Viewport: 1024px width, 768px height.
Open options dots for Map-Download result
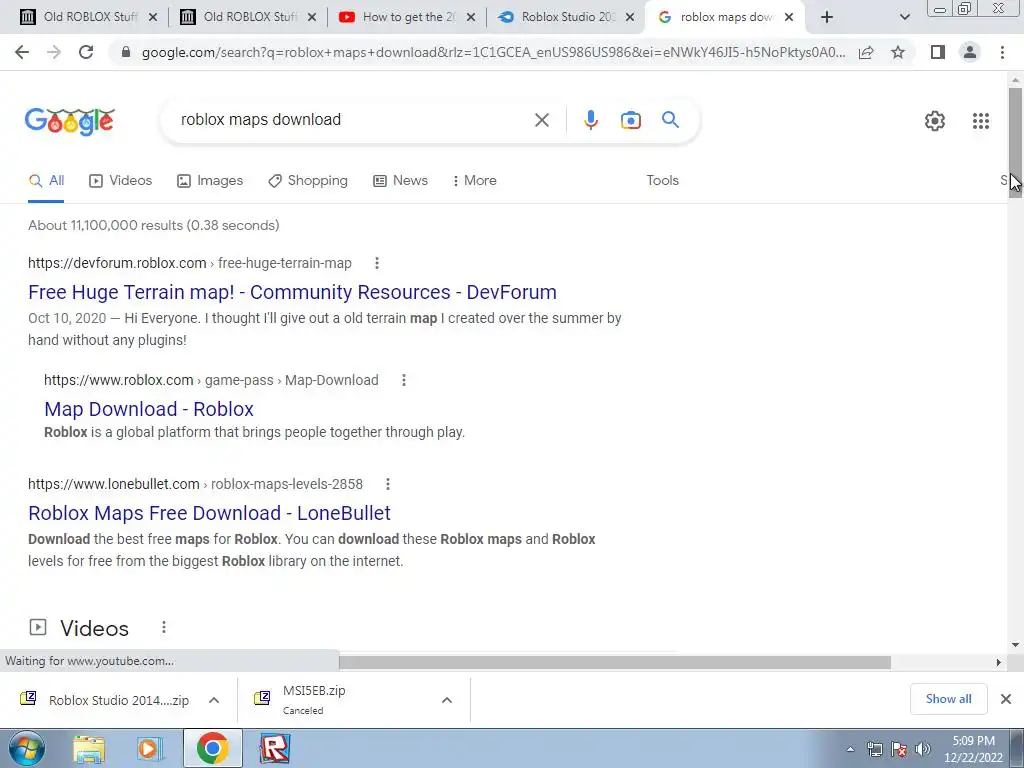point(404,380)
